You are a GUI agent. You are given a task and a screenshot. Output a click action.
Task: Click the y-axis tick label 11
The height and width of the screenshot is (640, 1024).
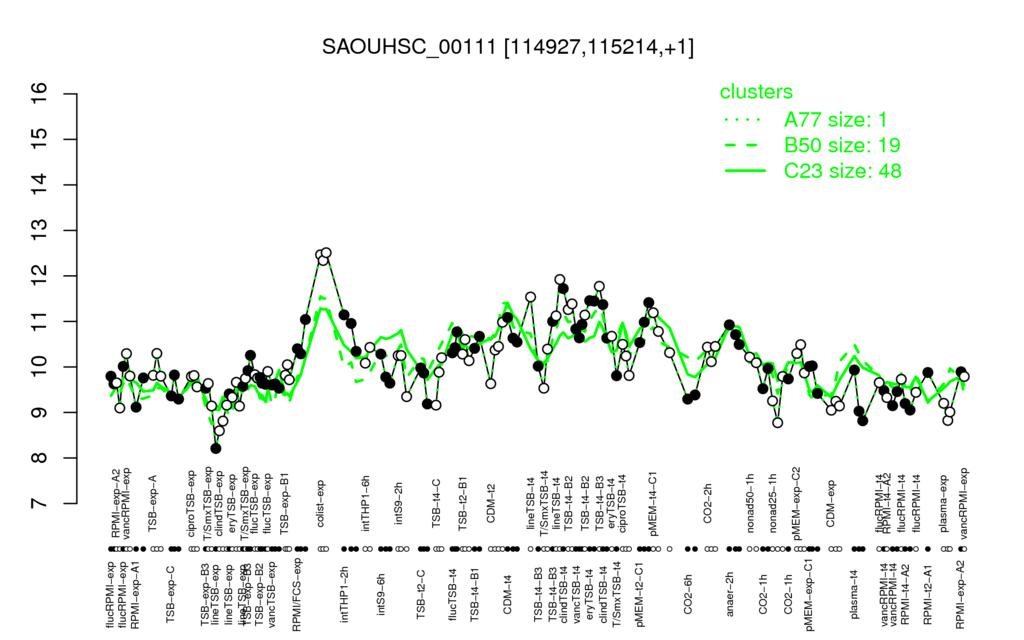[x=39, y=321]
